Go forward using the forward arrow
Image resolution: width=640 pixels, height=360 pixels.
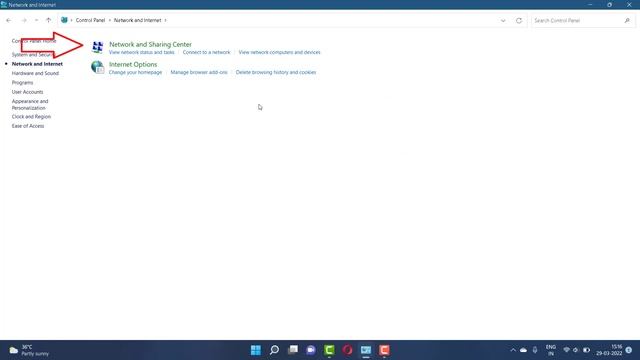[24, 20]
